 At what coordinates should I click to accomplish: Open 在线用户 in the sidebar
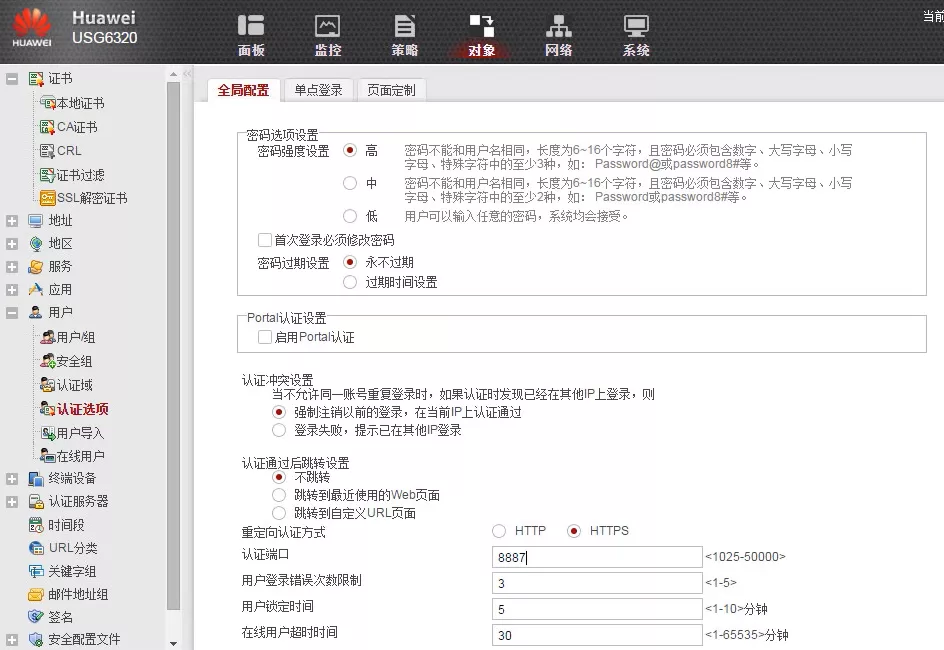[80, 456]
